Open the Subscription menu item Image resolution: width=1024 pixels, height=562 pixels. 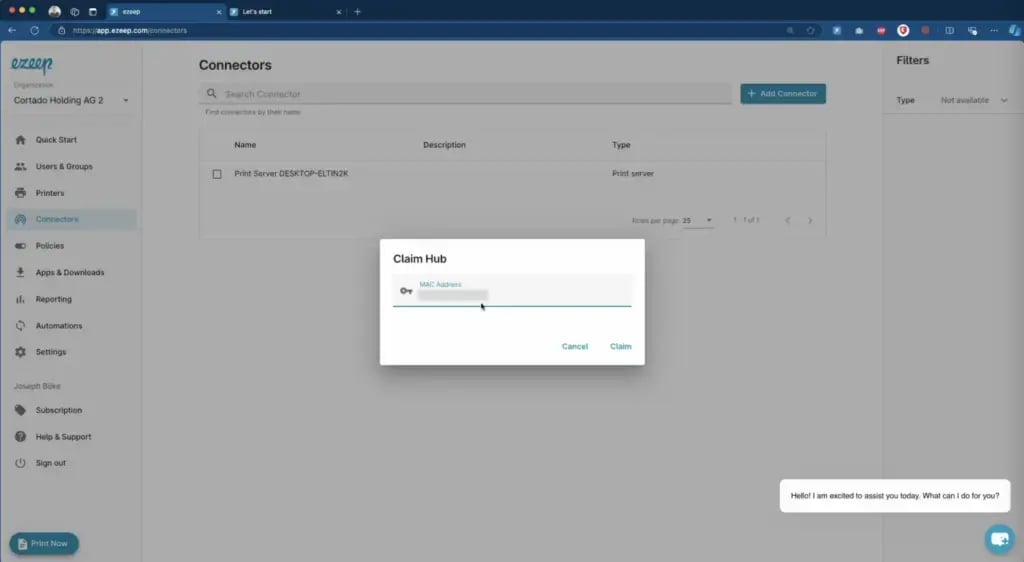58,410
